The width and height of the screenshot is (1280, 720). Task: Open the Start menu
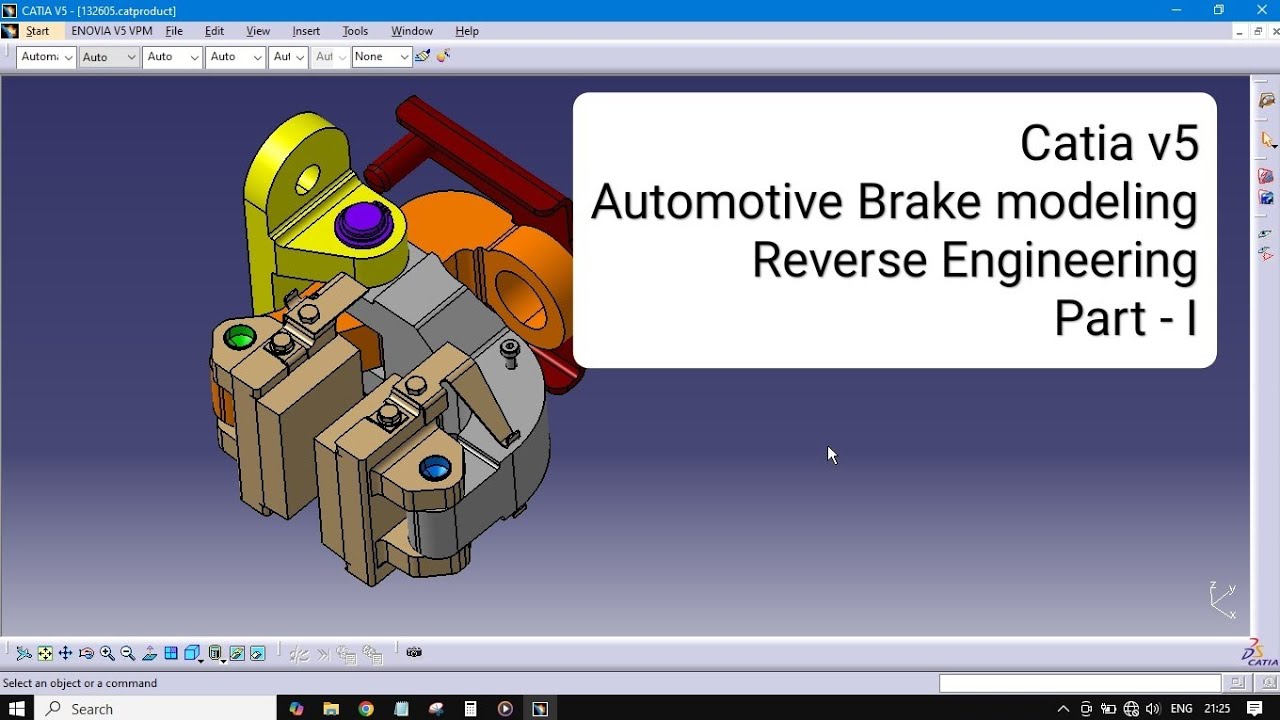pyautogui.click(x=37, y=31)
